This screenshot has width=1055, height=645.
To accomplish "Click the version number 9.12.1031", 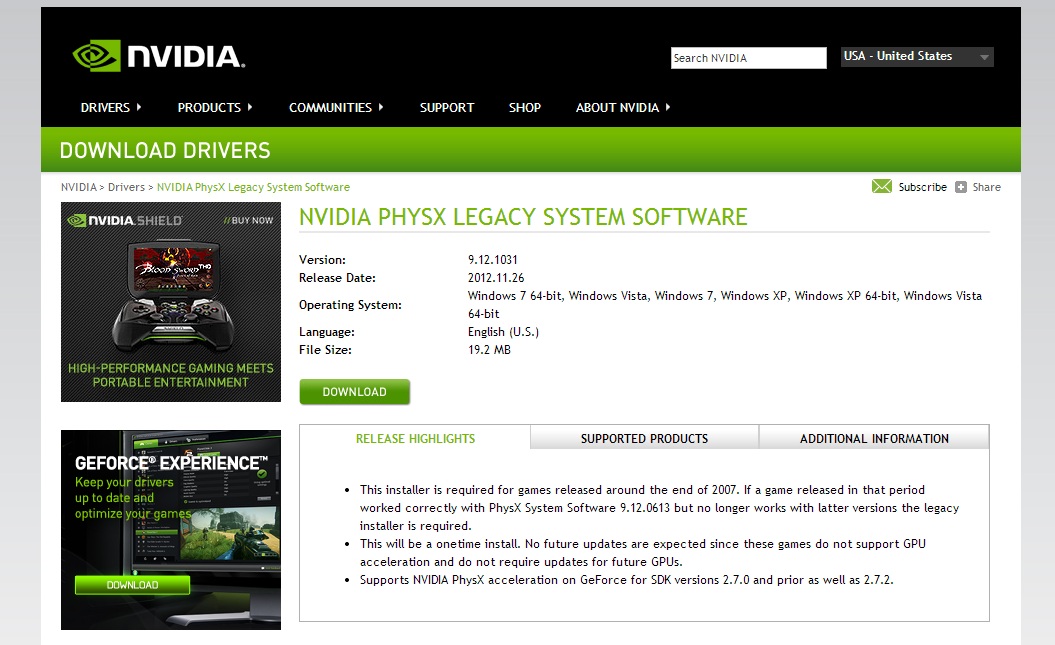I will point(493,260).
